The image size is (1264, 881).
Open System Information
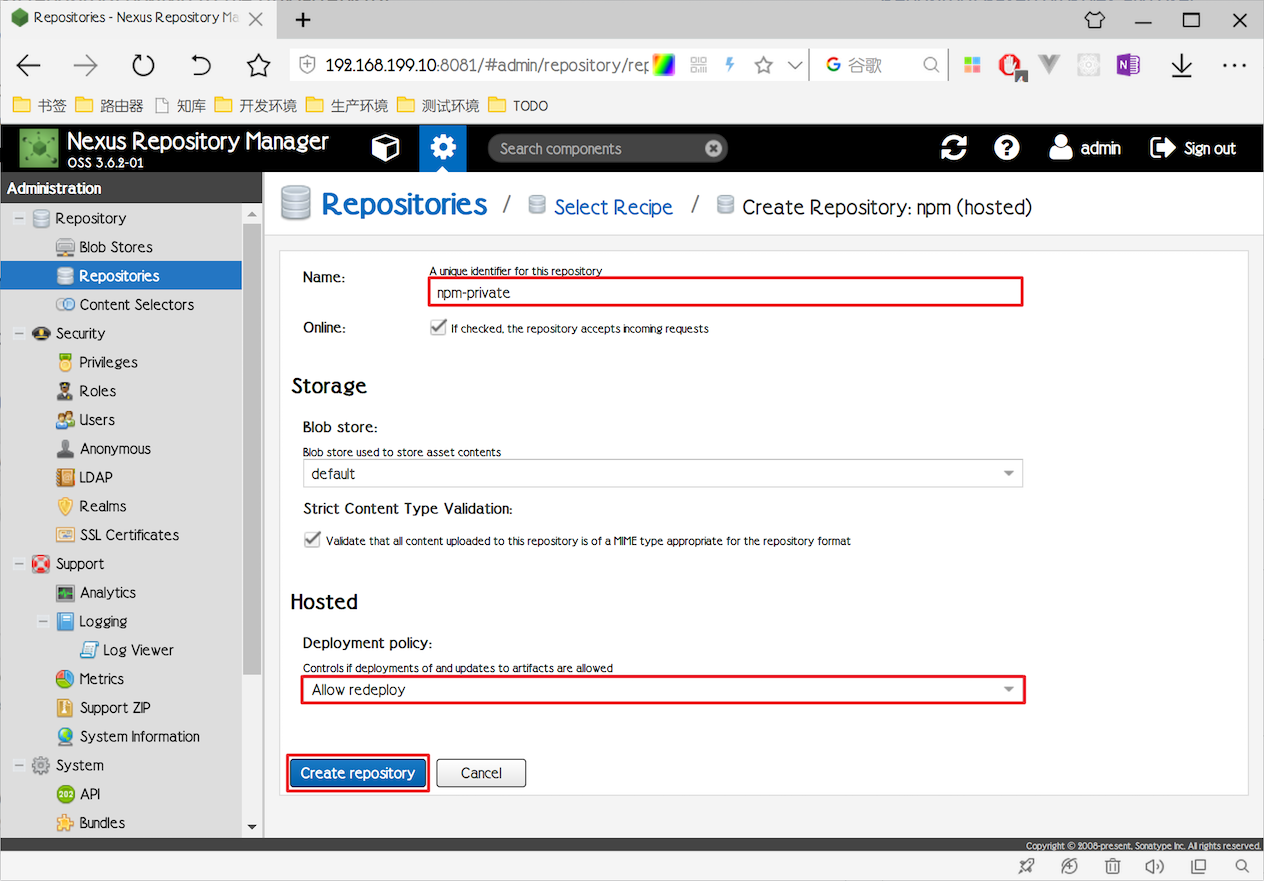tap(139, 737)
